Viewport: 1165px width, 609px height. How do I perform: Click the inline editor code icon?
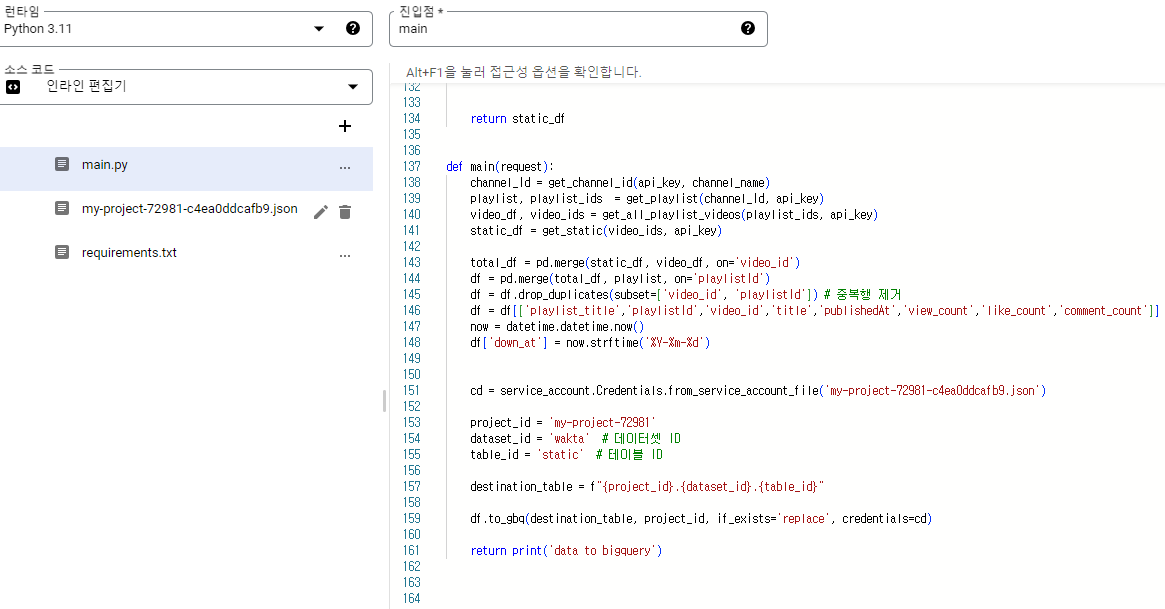[13, 87]
